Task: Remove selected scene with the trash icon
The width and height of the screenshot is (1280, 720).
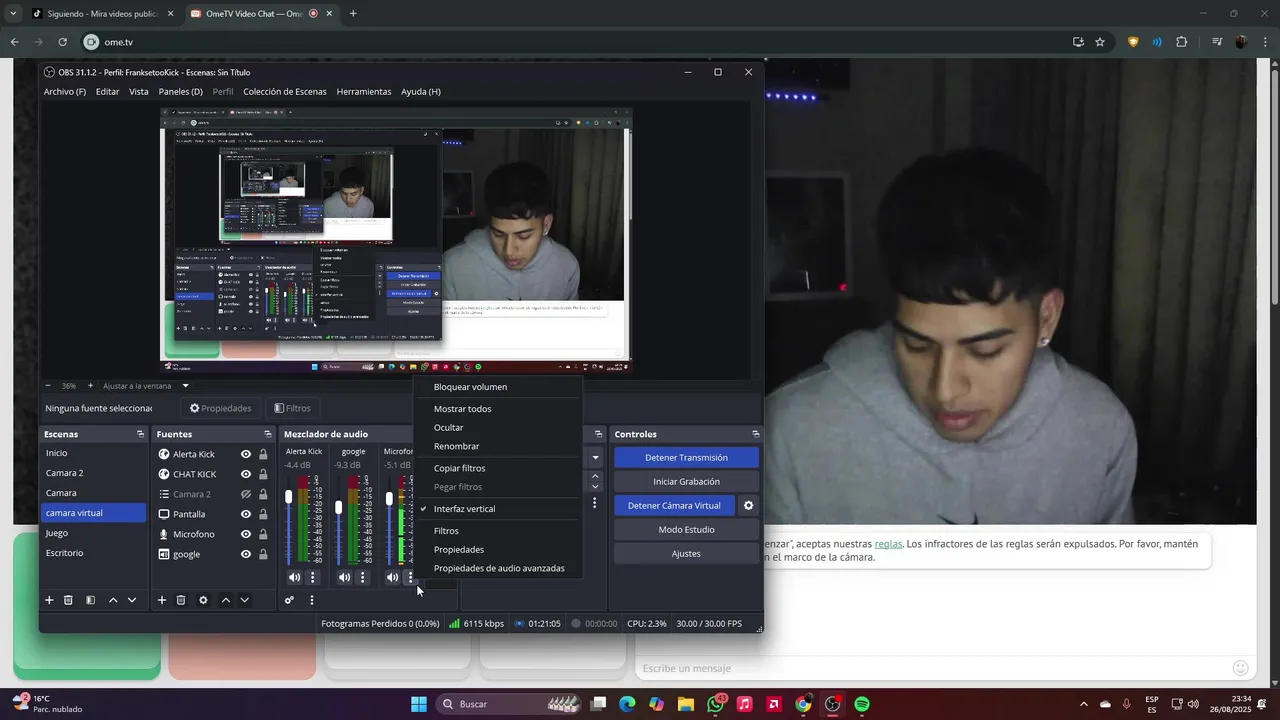Action: 68,600
